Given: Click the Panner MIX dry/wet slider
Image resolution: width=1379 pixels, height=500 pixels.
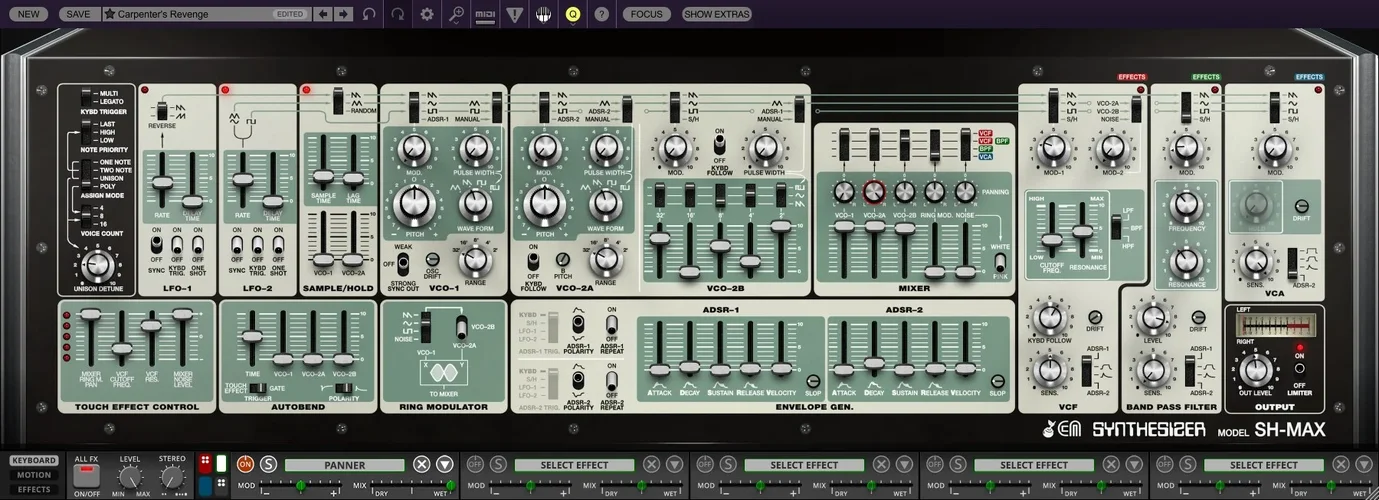Looking at the screenshot, I should [x=412, y=486].
